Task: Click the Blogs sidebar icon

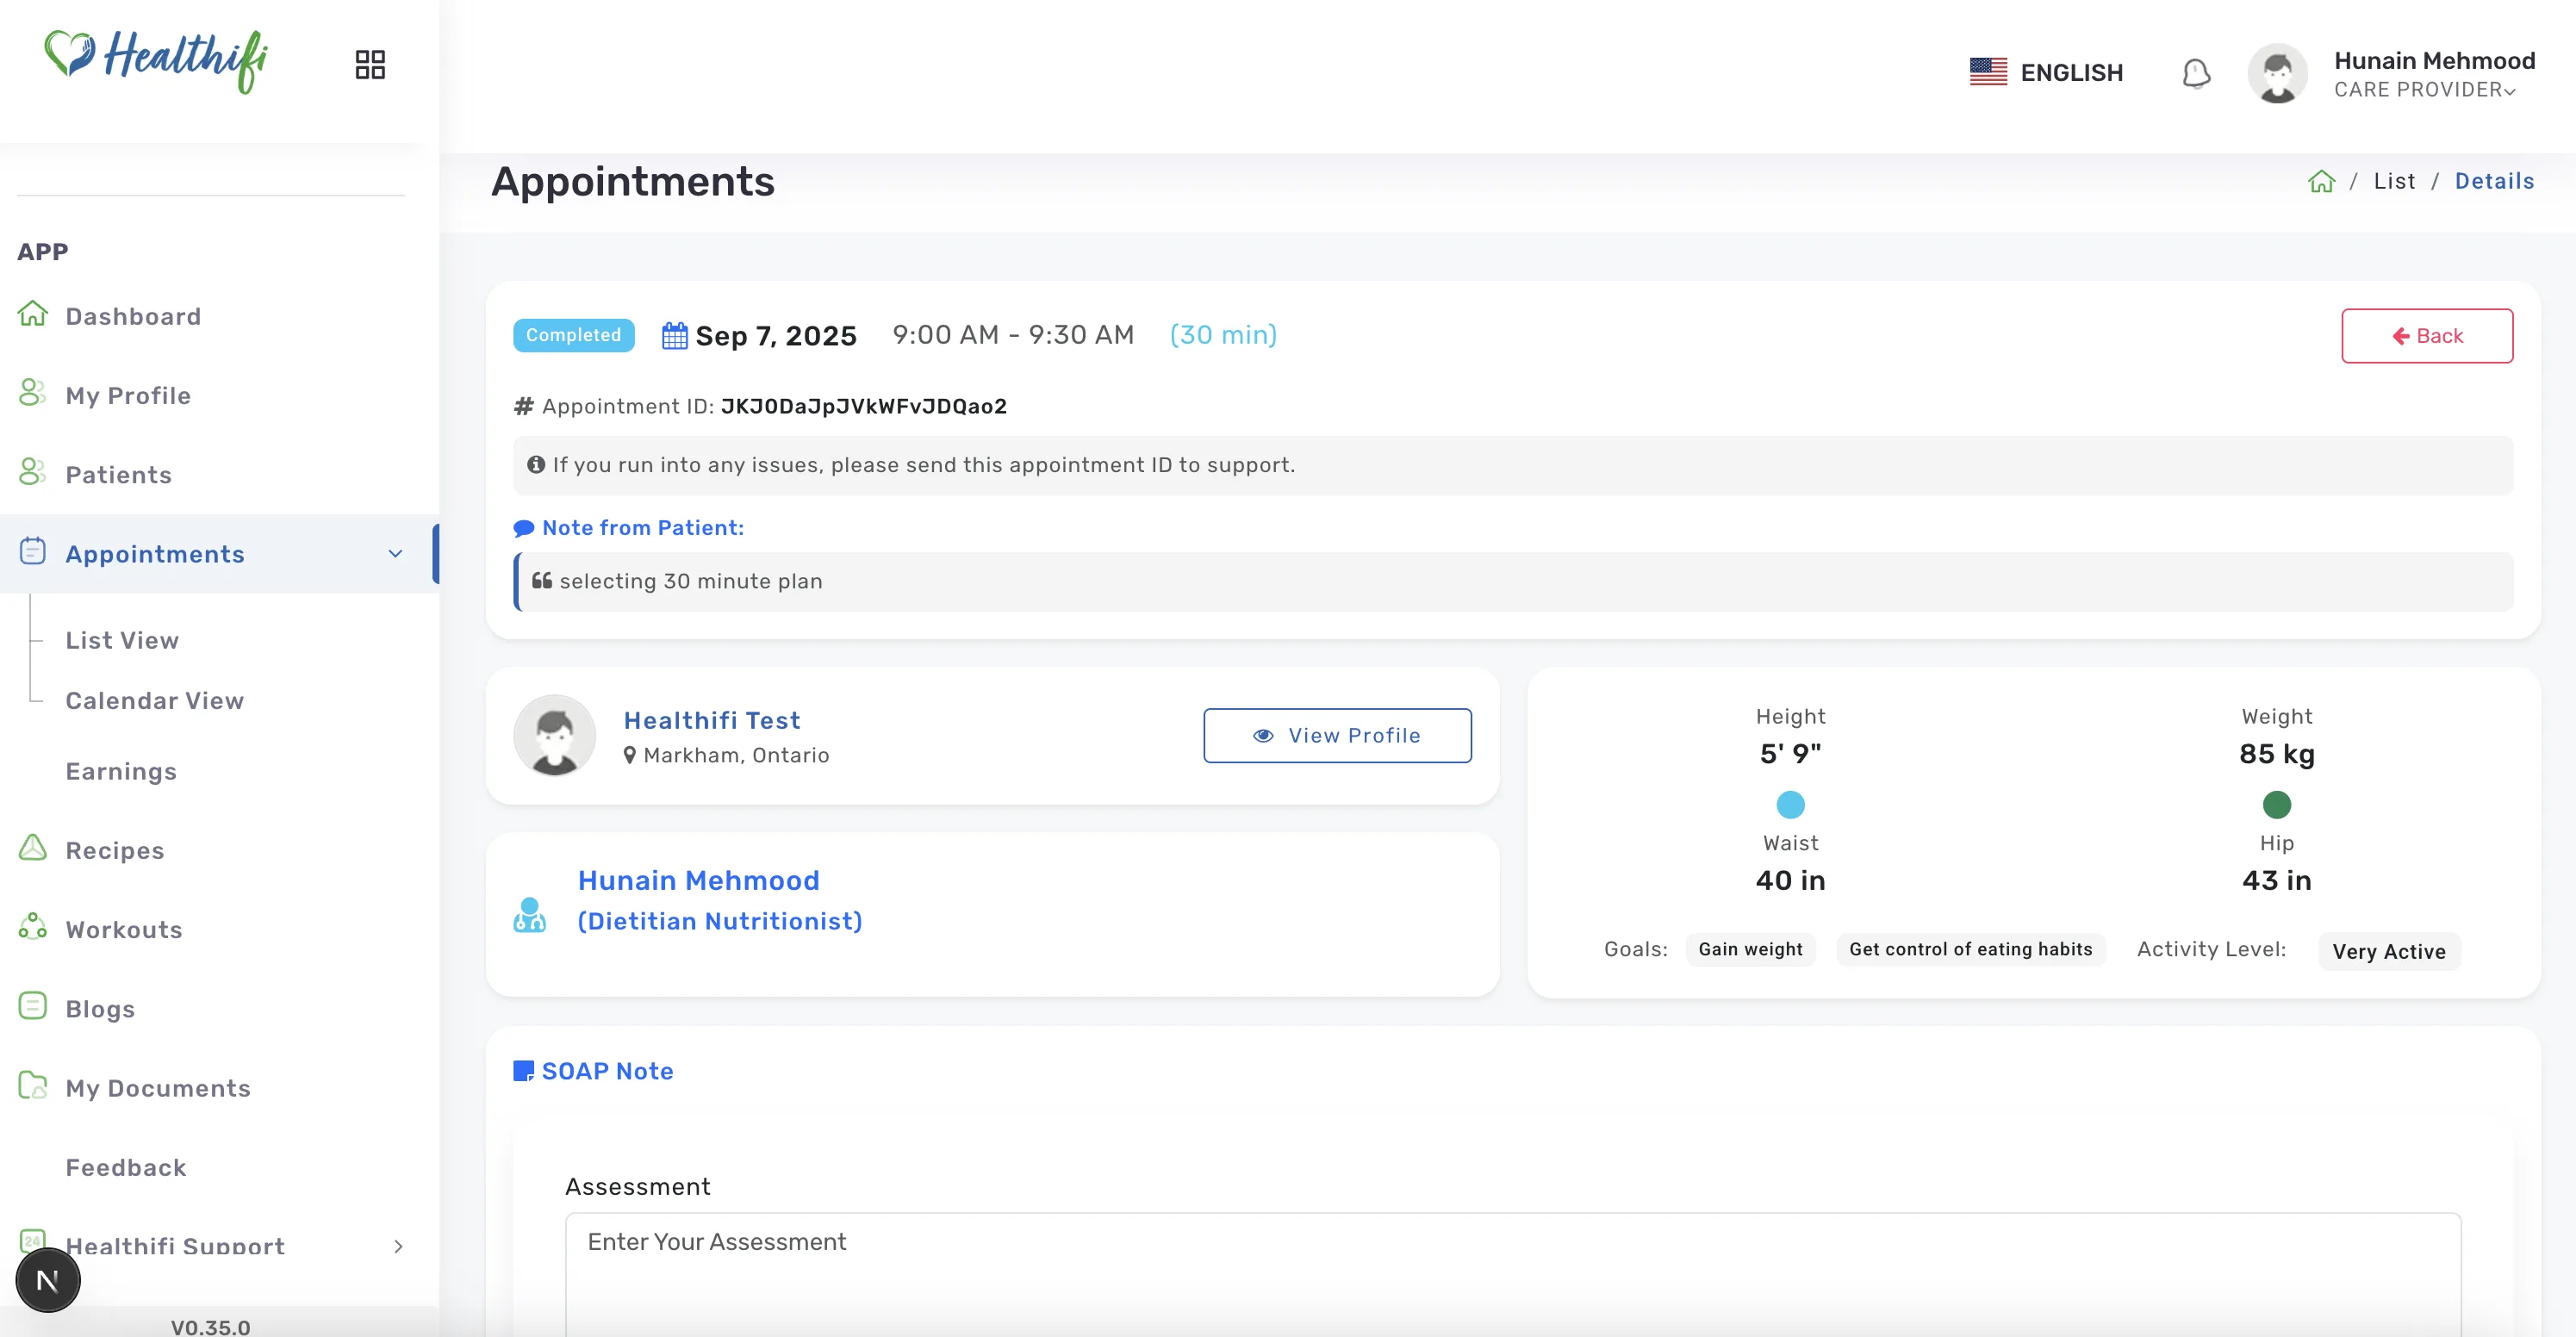Action: (33, 1006)
